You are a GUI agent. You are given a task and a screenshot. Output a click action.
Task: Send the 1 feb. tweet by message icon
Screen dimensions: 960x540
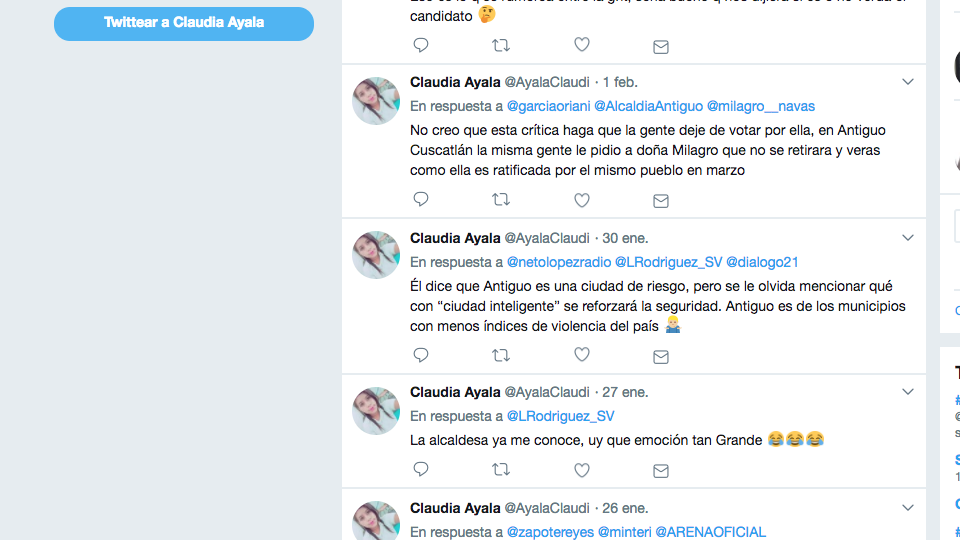pyautogui.click(x=661, y=201)
